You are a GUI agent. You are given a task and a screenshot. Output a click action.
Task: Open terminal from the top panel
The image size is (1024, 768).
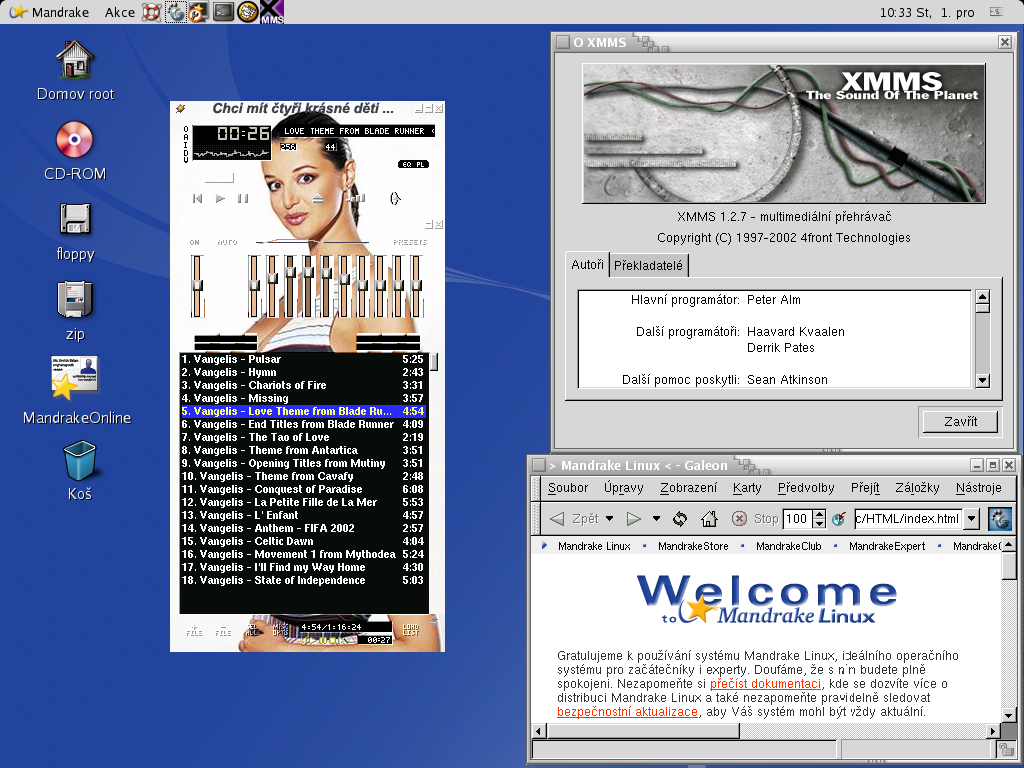tap(223, 12)
